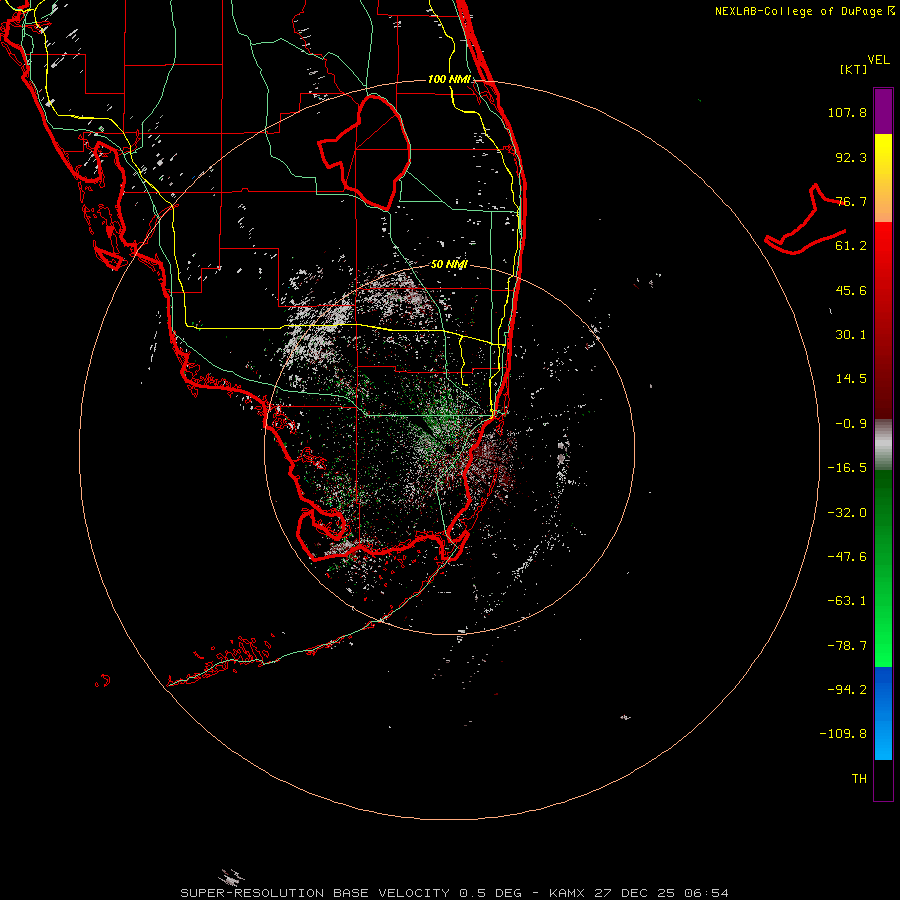Image resolution: width=900 pixels, height=900 pixels.
Task: Click the 100 NMI range ring label
Action: [449, 79]
